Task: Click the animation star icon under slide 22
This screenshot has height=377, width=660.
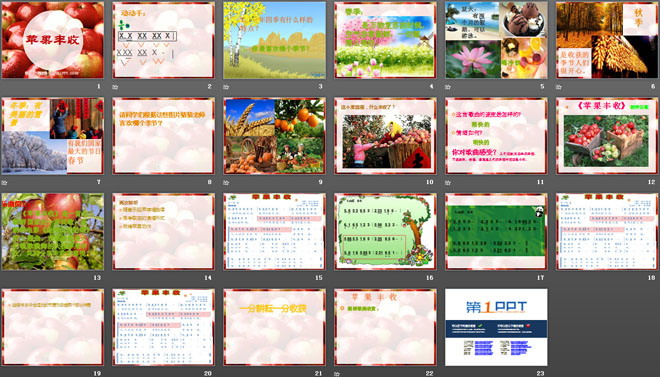Action: click(337, 374)
